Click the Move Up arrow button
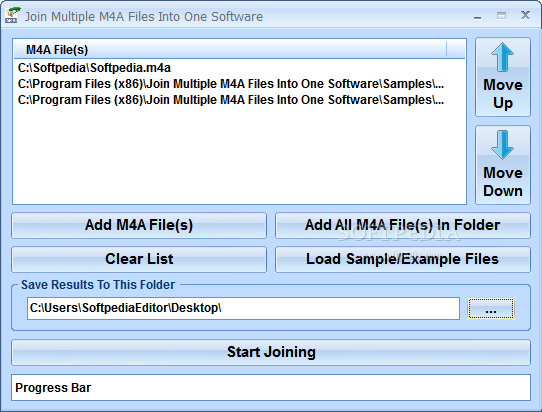The height and width of the screenshot is (412, 542). [x=503, y=77]
